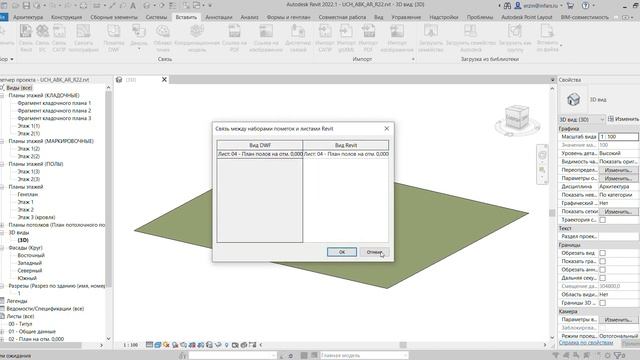Toggle the Дальняя секущая checkbox

click(602, 278)
